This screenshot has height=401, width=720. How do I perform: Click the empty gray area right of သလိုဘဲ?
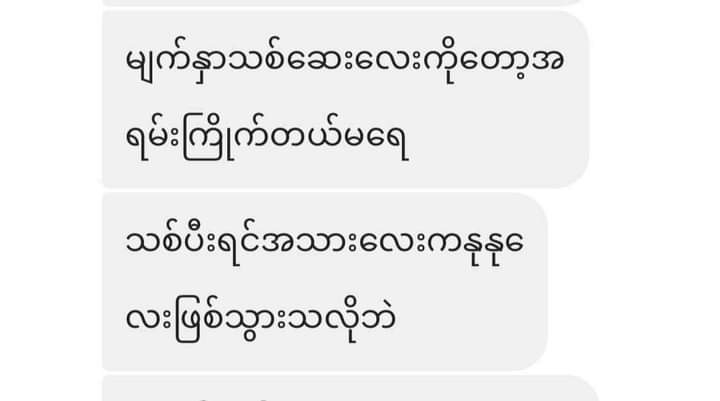[468, 320]
